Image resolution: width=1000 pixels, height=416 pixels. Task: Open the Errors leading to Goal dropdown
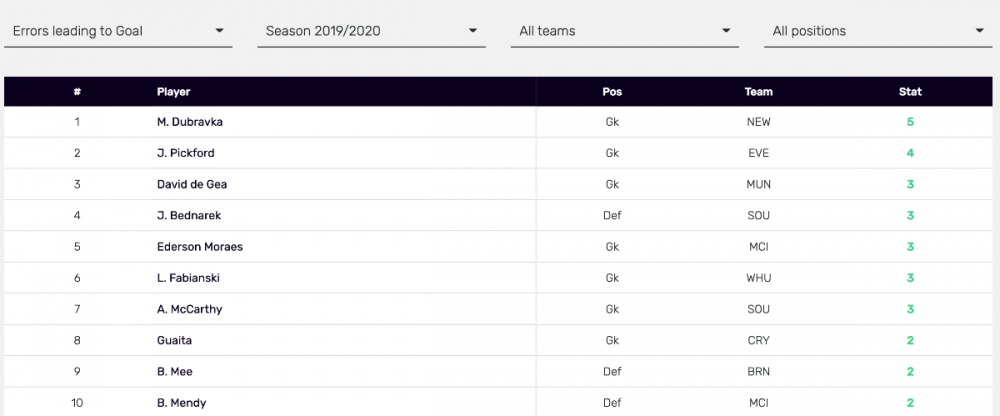(x=118, y=31)
